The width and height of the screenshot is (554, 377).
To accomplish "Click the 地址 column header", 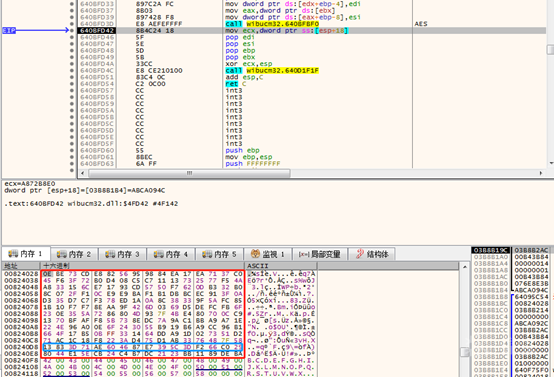I will point(21,266).
